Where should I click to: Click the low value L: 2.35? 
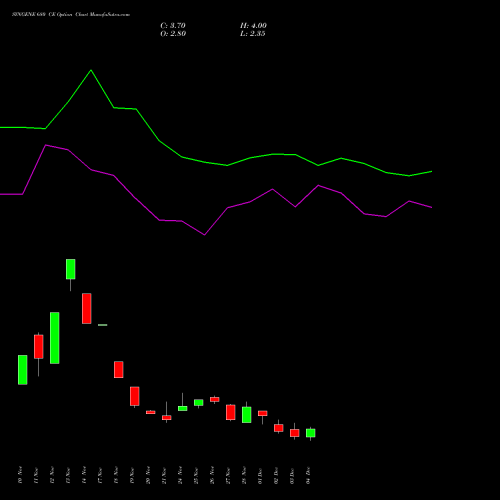(253, 34)
